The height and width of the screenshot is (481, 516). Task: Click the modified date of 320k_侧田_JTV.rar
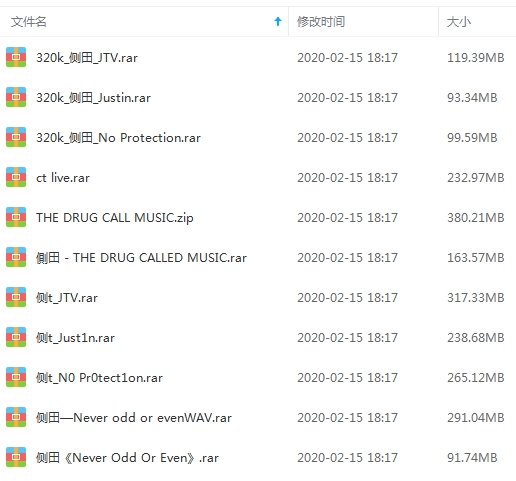[x=347, y=58]
